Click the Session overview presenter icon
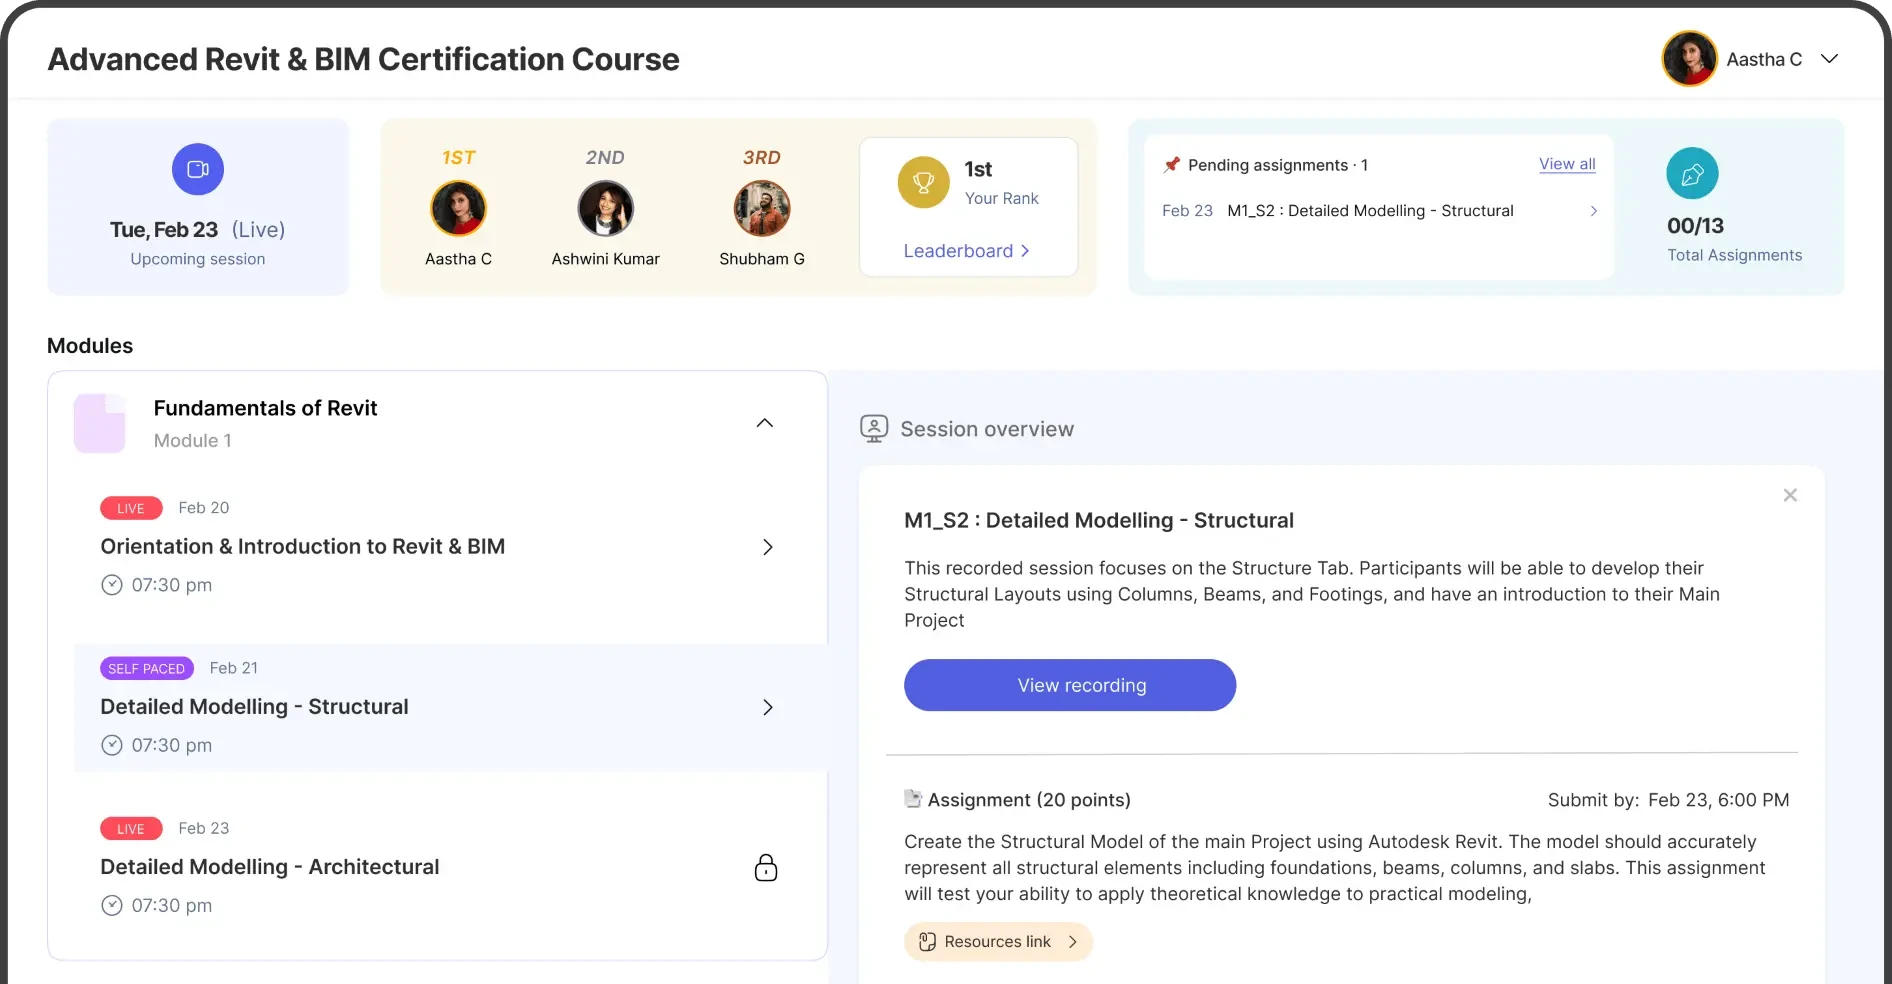Screen dimensions: 1892x984 click(x=874, y=429)
